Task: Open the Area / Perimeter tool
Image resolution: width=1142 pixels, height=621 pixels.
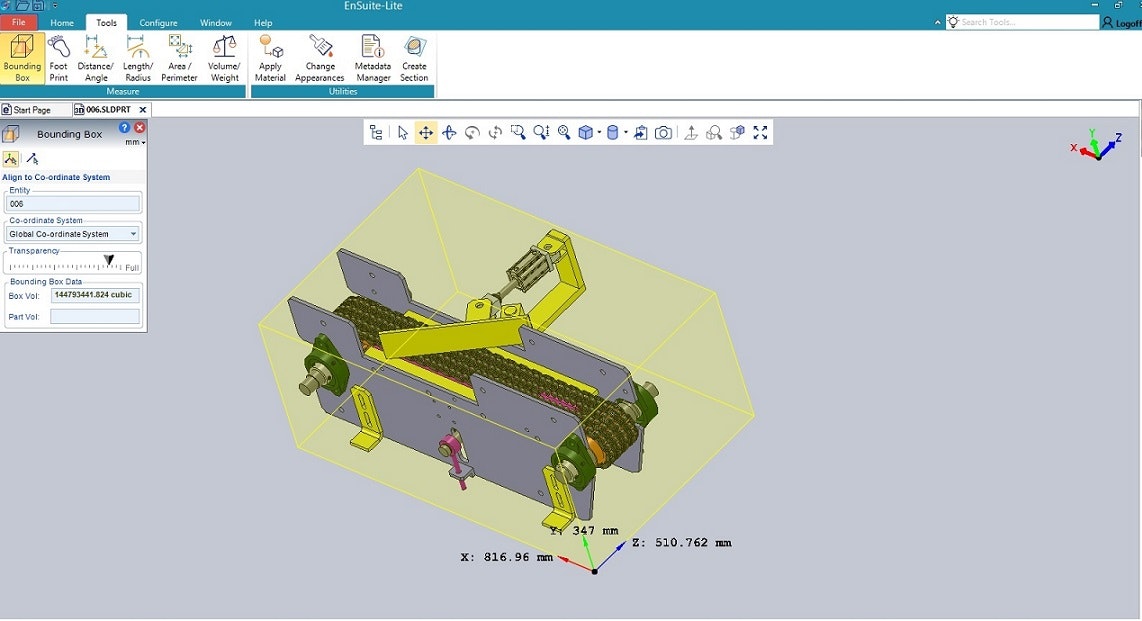Action: [179, 58]
